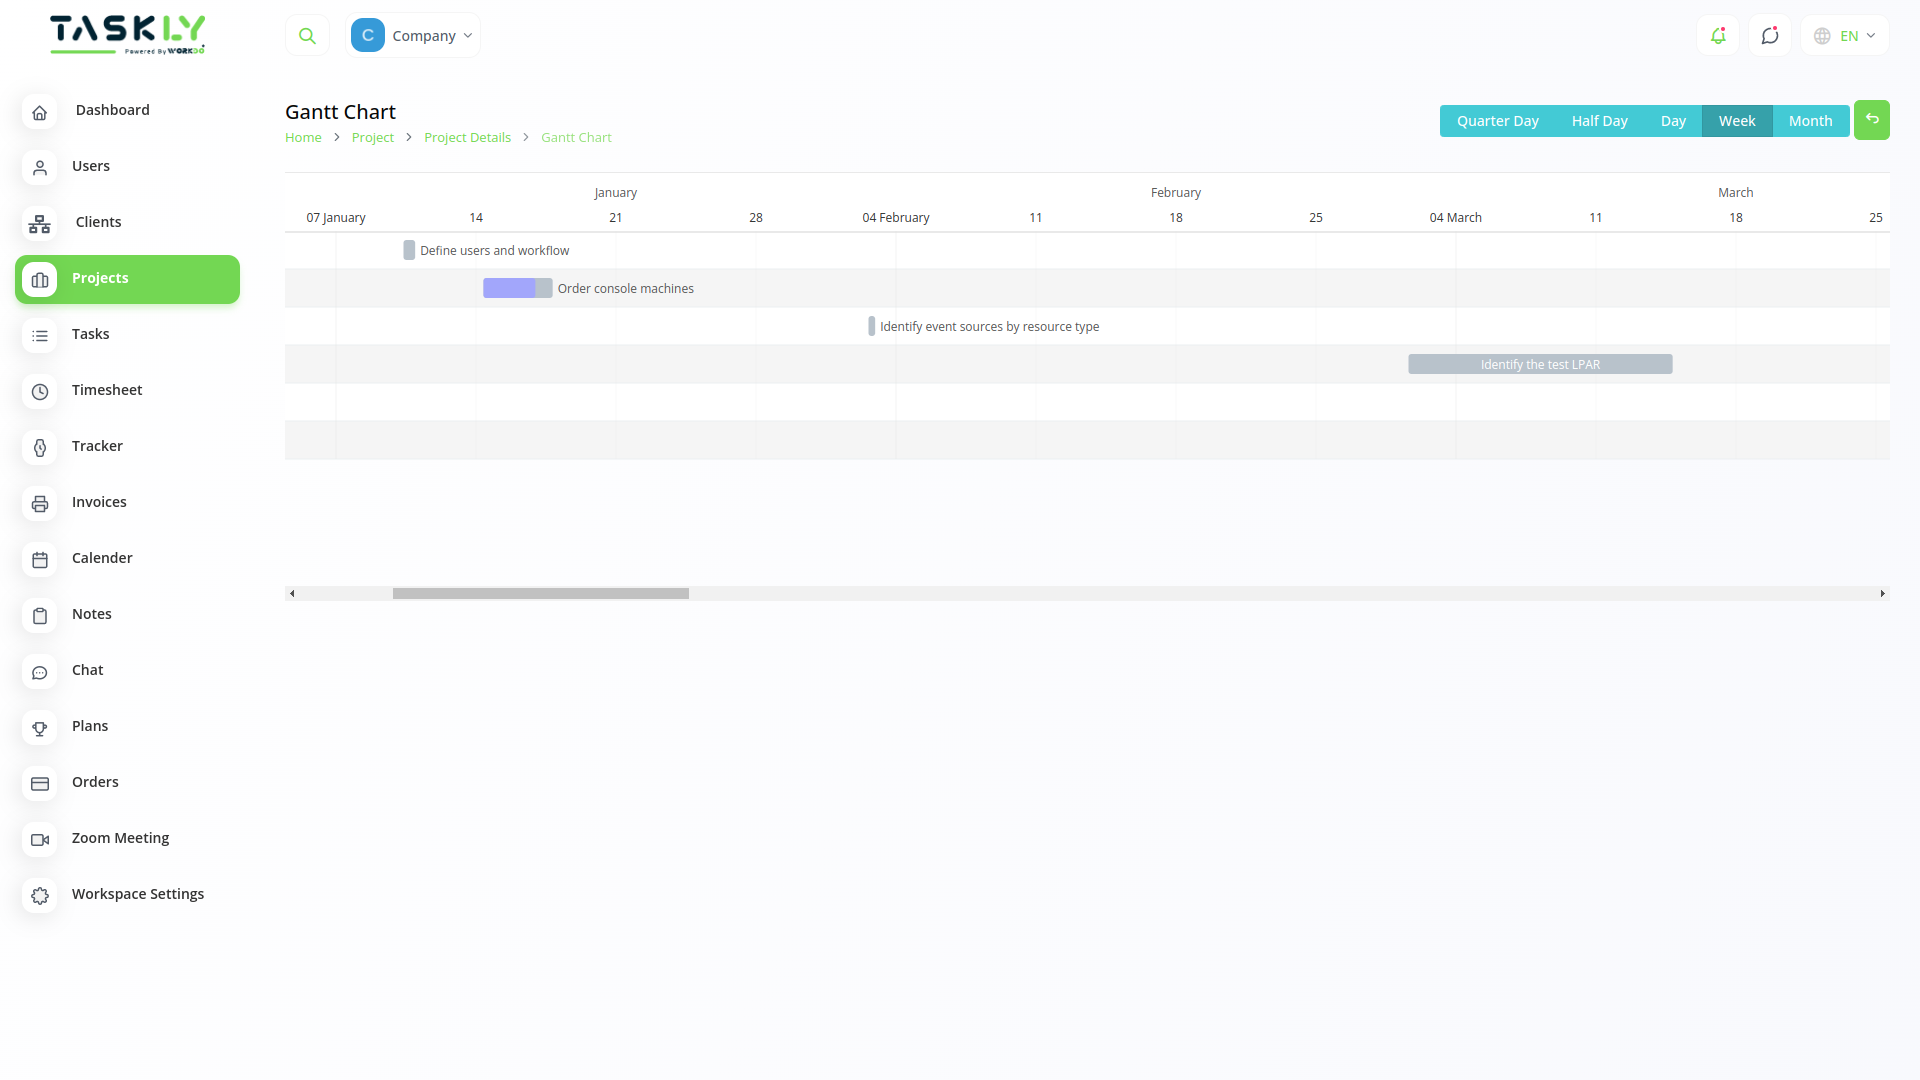
Task: Open the notifications bell
Action: click(x=1718, y=35)
